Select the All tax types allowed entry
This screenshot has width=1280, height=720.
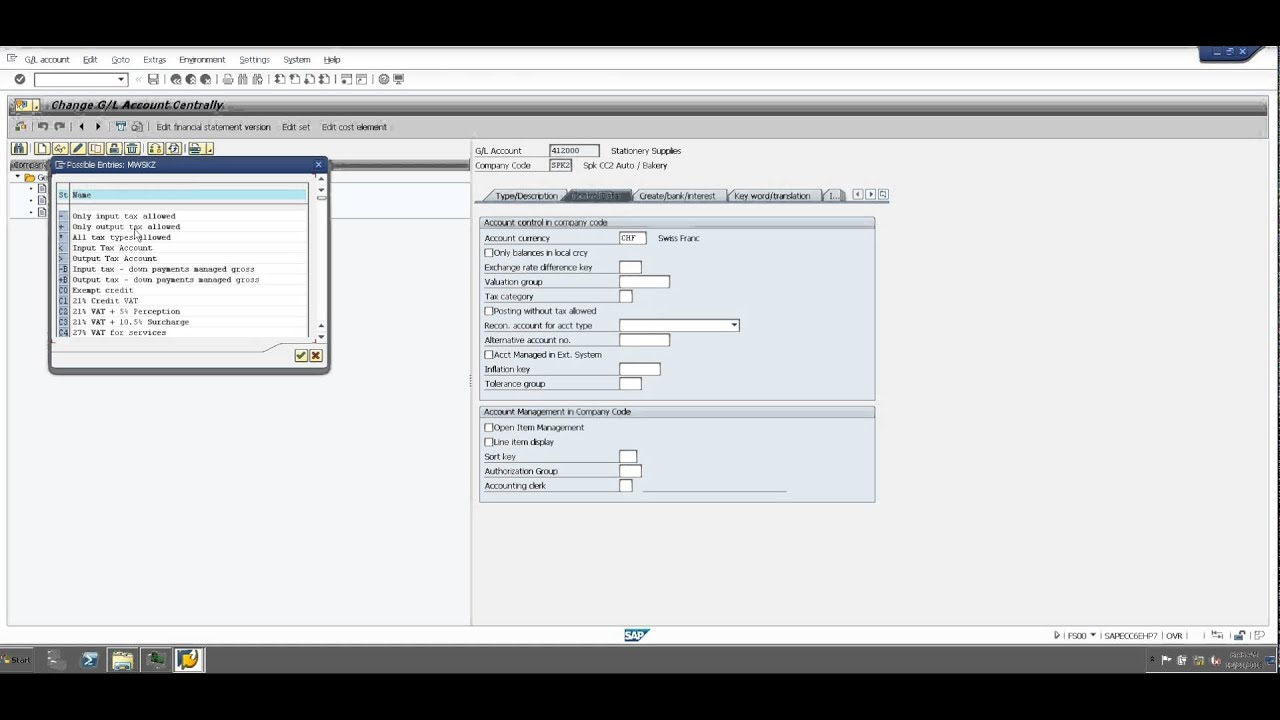(x=121, y=237)
